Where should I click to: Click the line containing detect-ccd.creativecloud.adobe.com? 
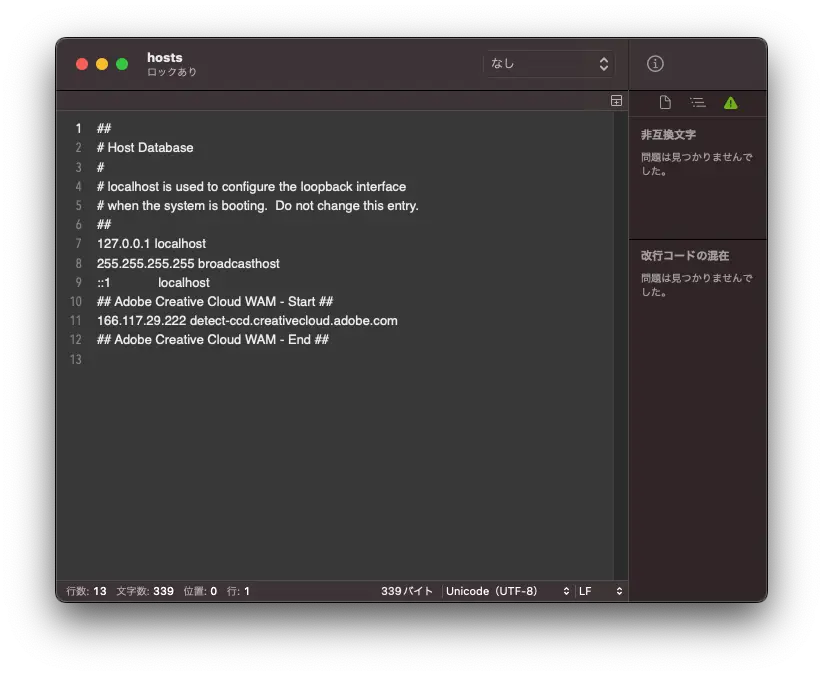247,321
